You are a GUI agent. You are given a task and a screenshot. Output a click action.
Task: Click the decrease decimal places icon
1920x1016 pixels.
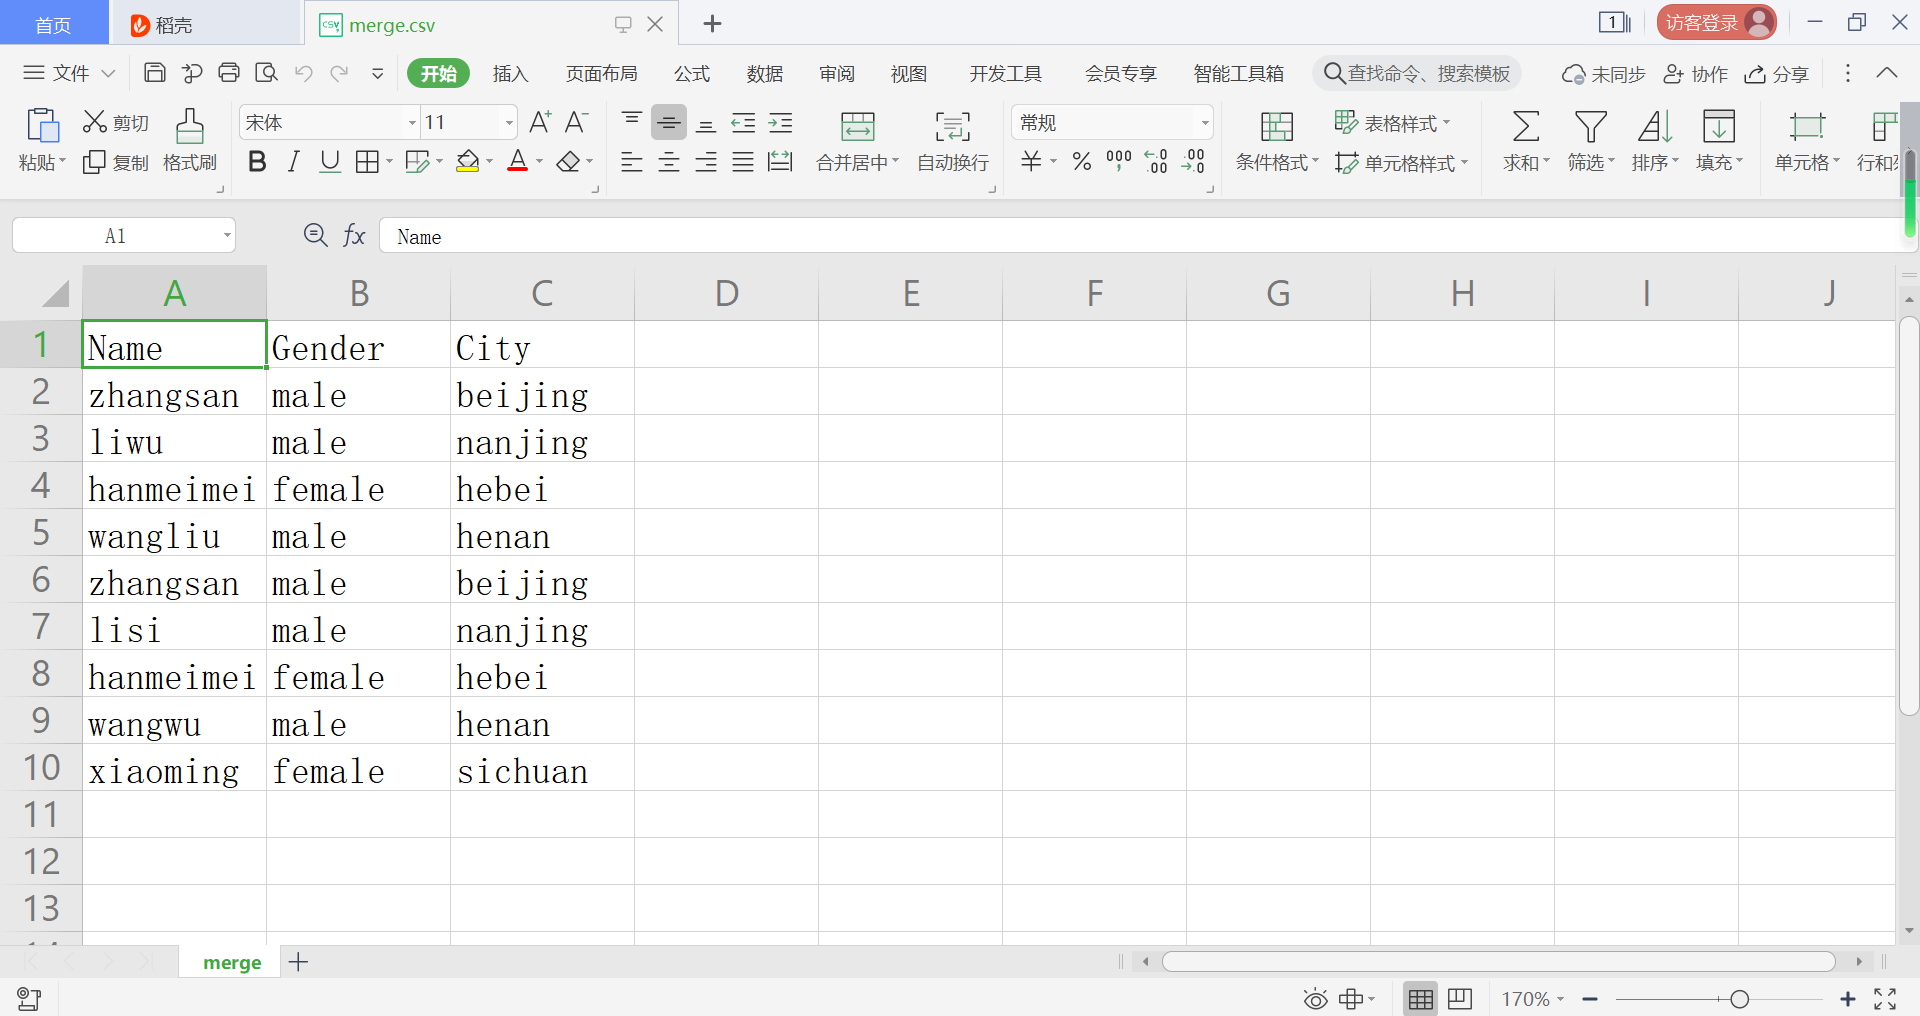pos(1194,161)
